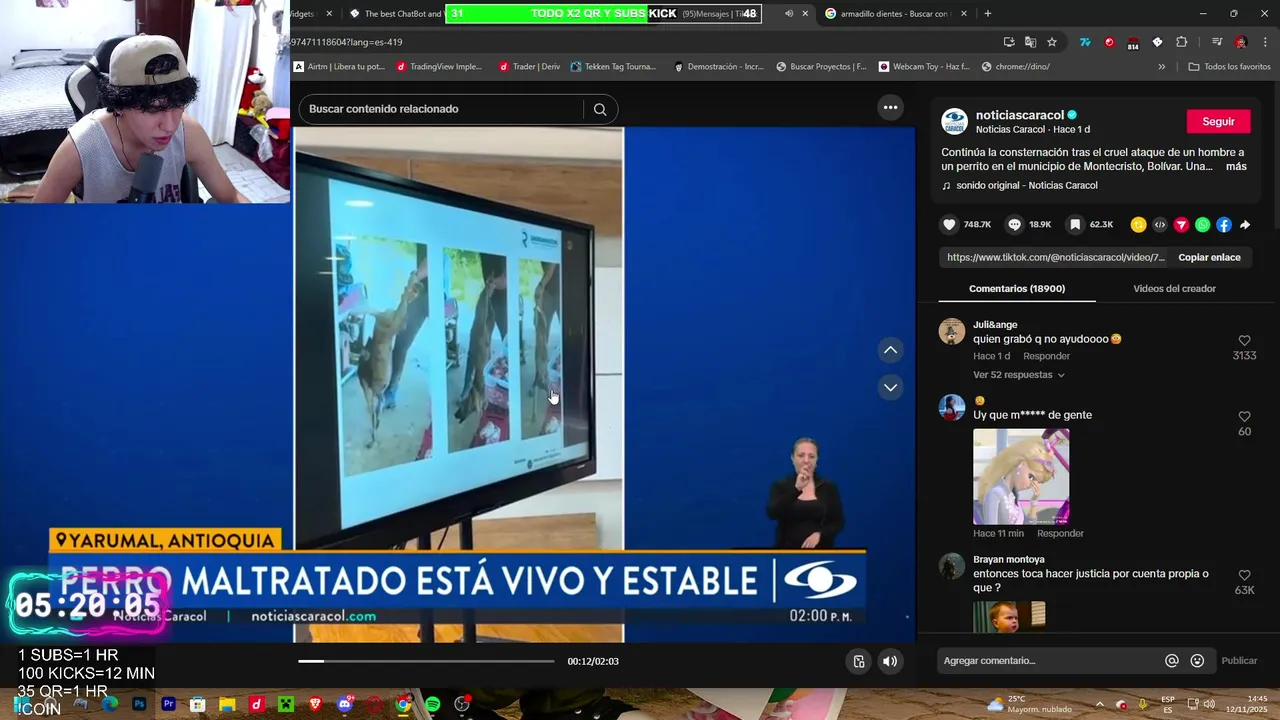
Task: Go to previous video with up arrow
Action: click(890, 350)
